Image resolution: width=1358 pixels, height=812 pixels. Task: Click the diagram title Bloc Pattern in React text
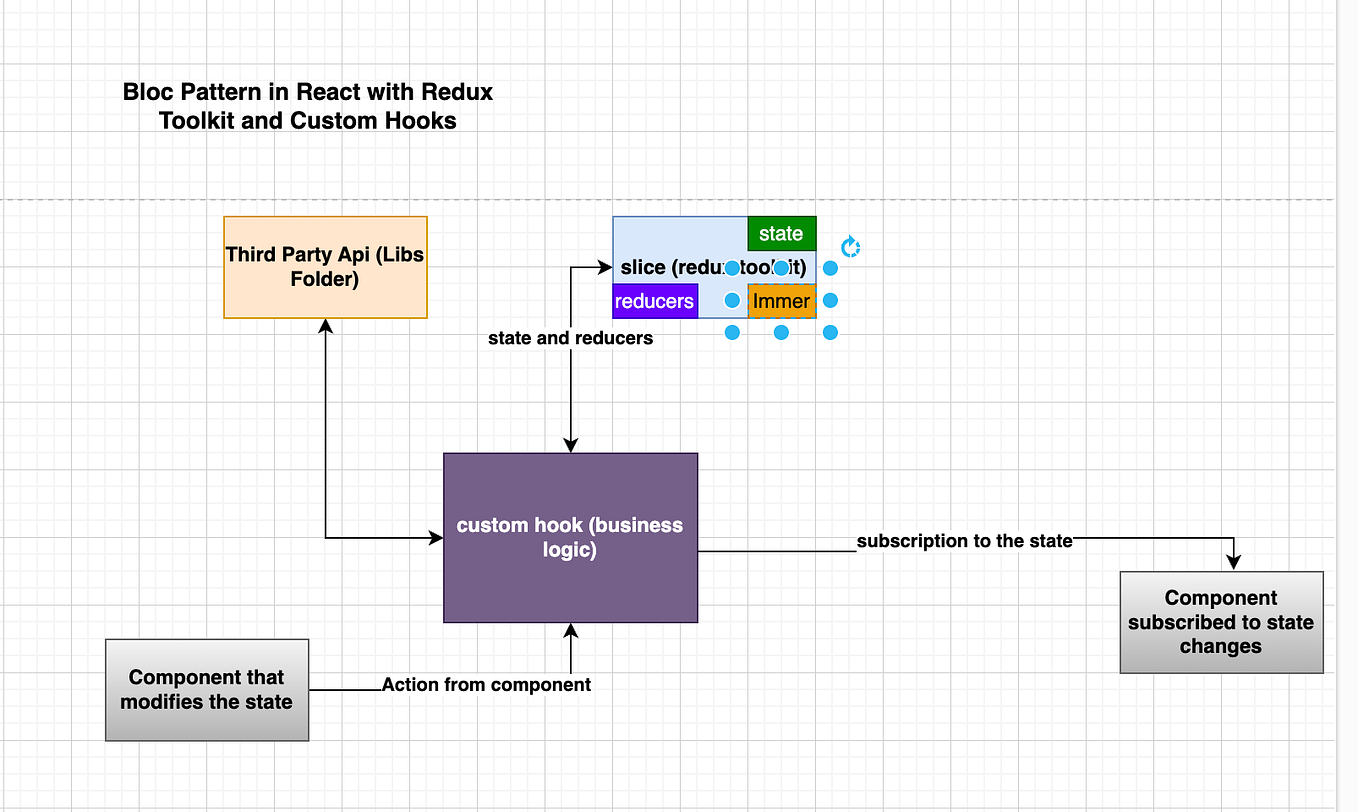[307, 105]
